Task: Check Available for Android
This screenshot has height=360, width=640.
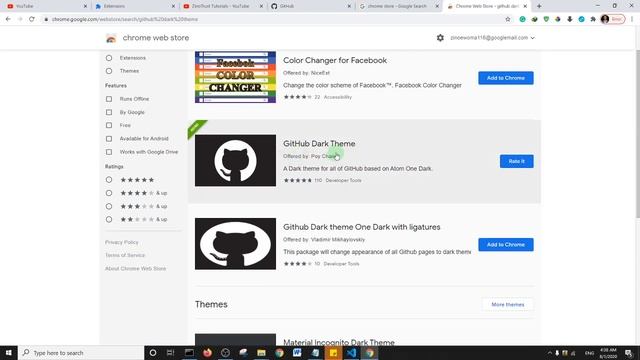Action: pyautogui.click(x=109, y=139)
